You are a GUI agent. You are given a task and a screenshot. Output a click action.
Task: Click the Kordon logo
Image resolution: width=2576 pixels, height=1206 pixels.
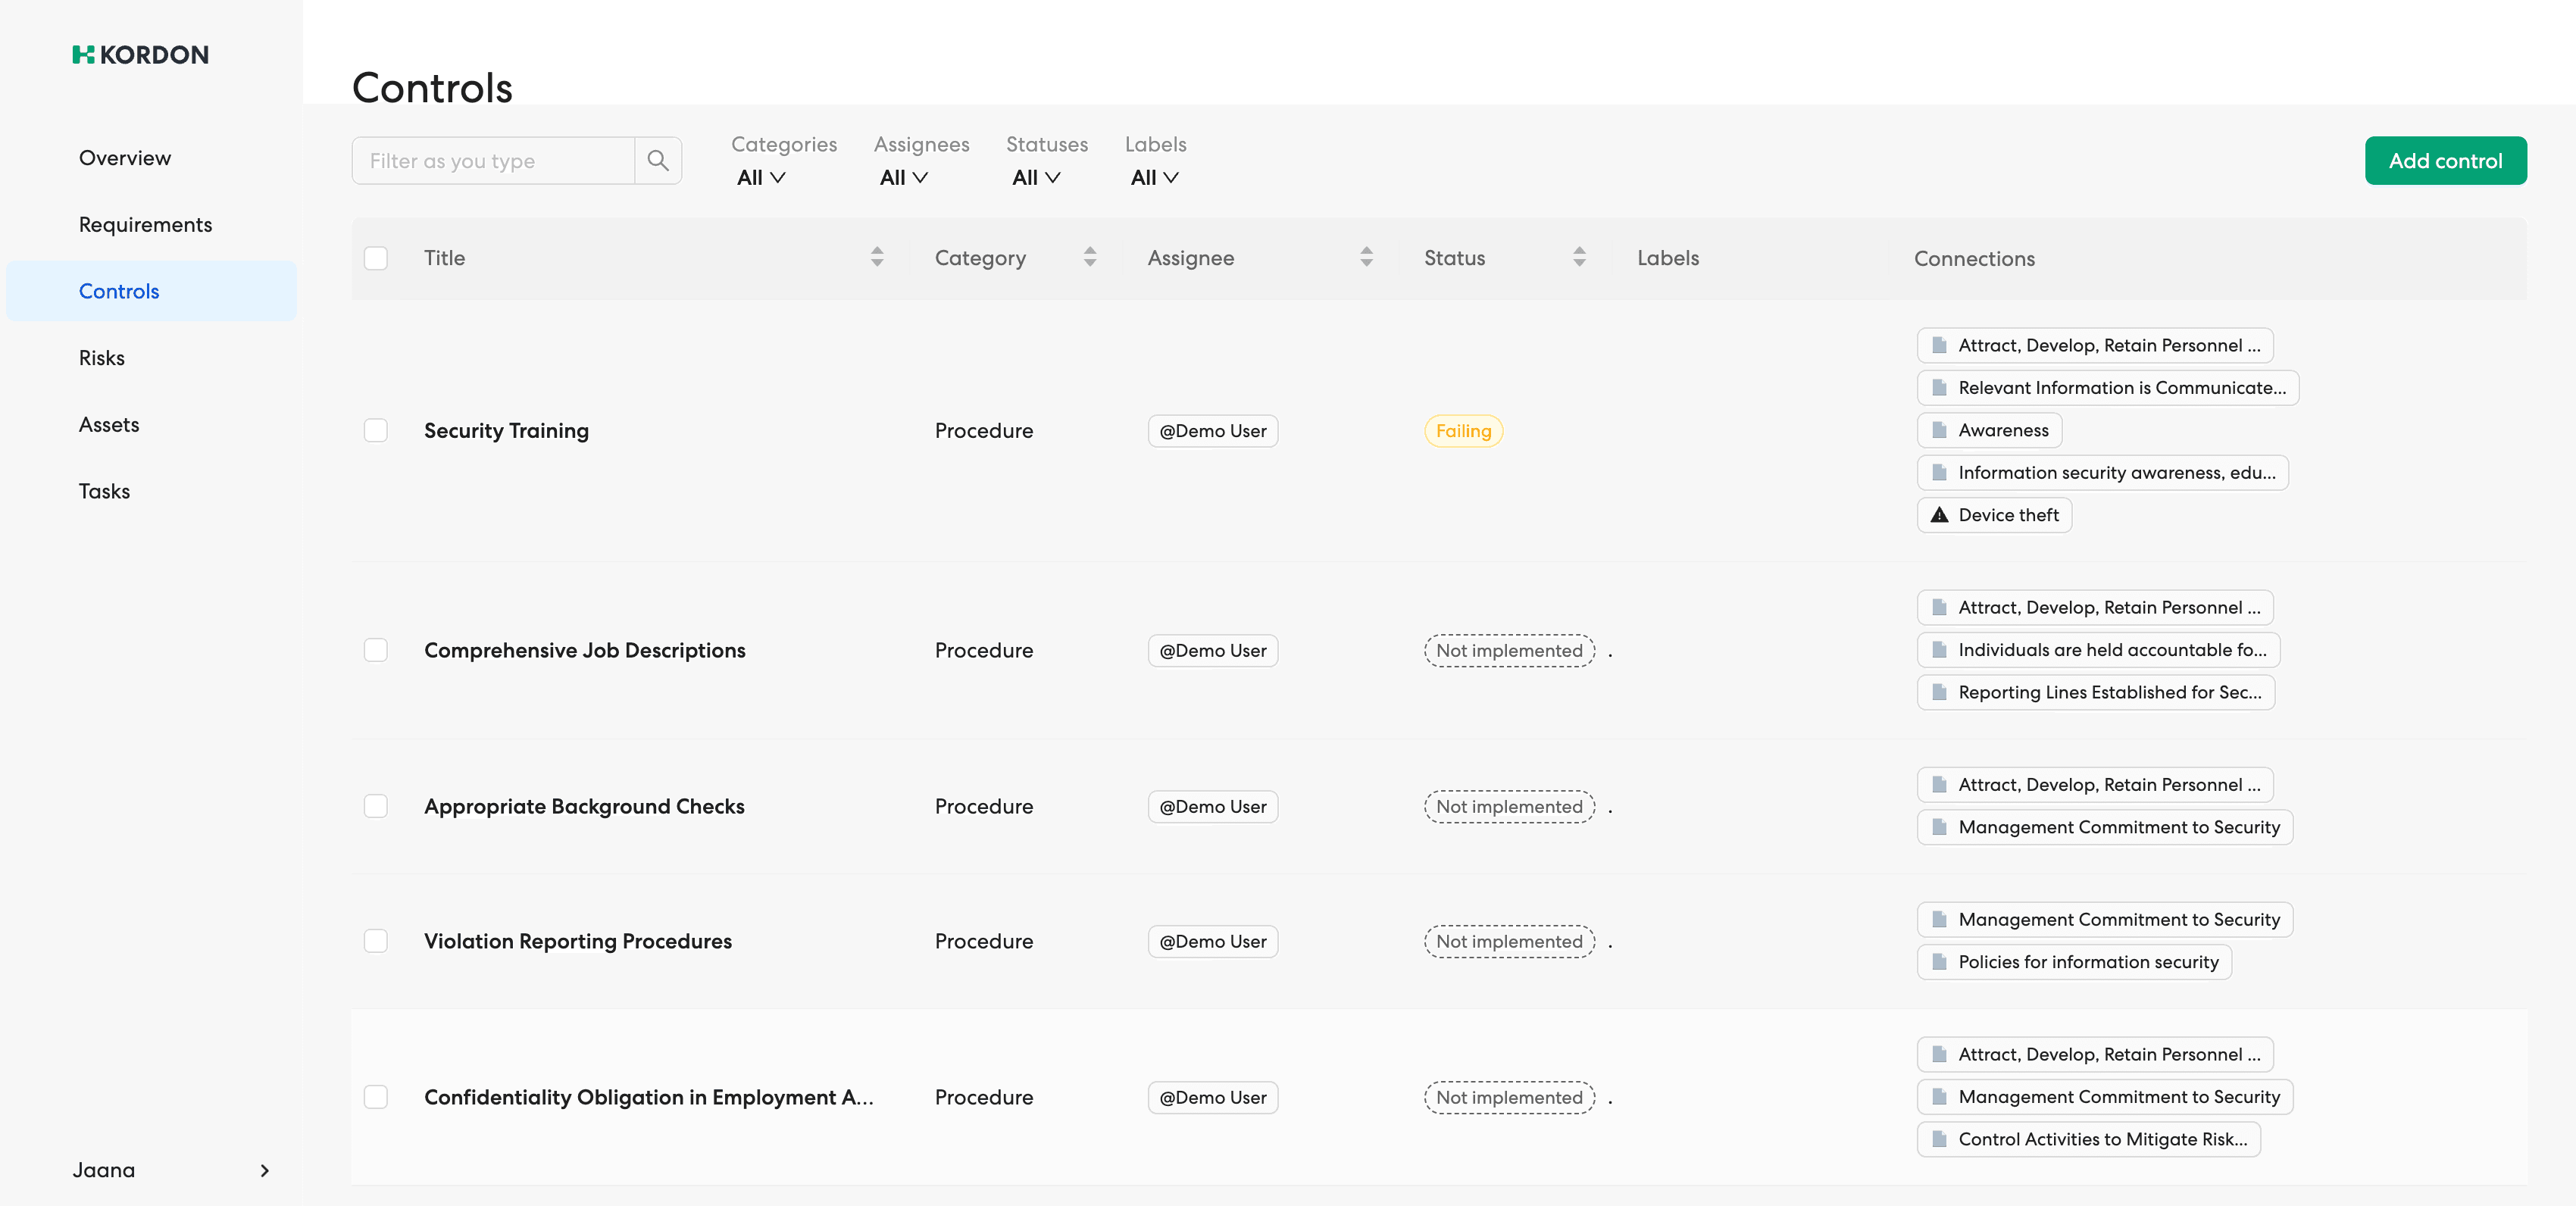coord(140,55)
